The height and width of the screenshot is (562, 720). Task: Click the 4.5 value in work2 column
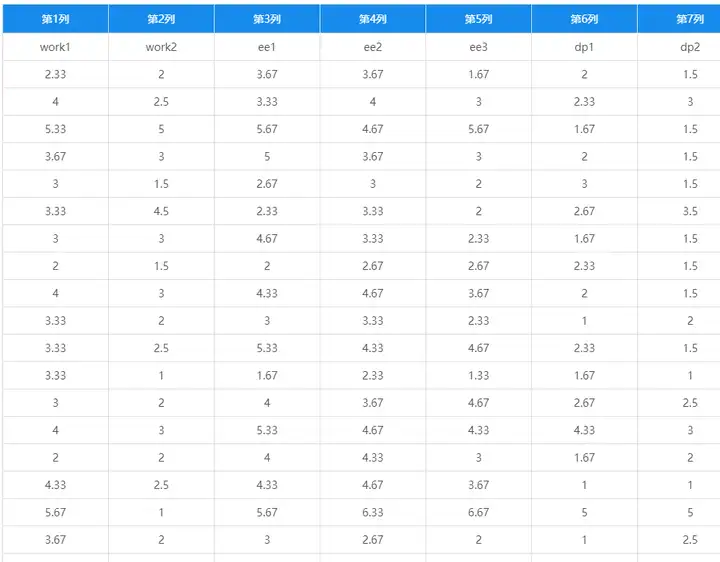[161, 211]
